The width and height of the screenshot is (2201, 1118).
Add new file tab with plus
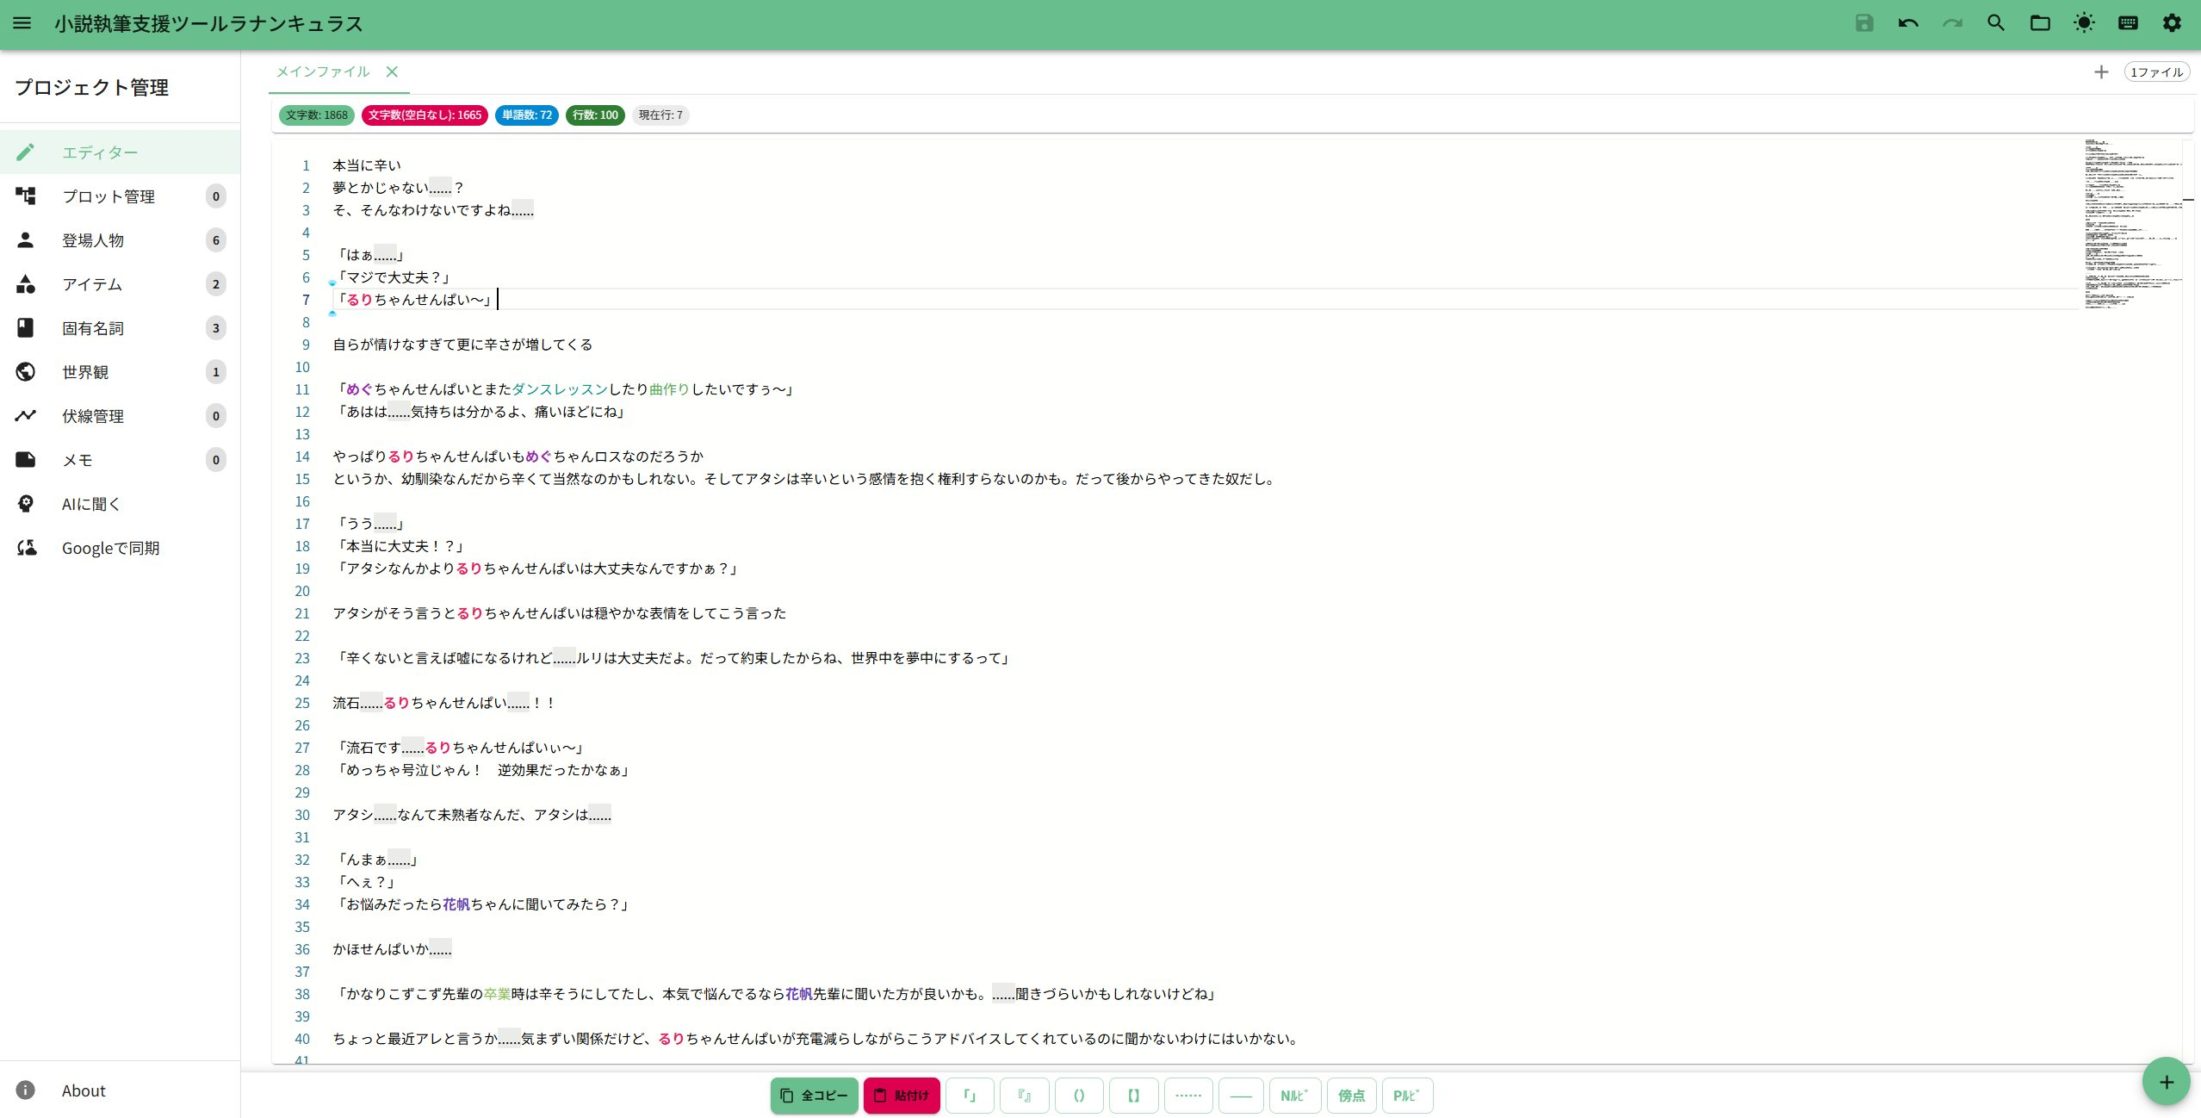(x=2101, y=72)
